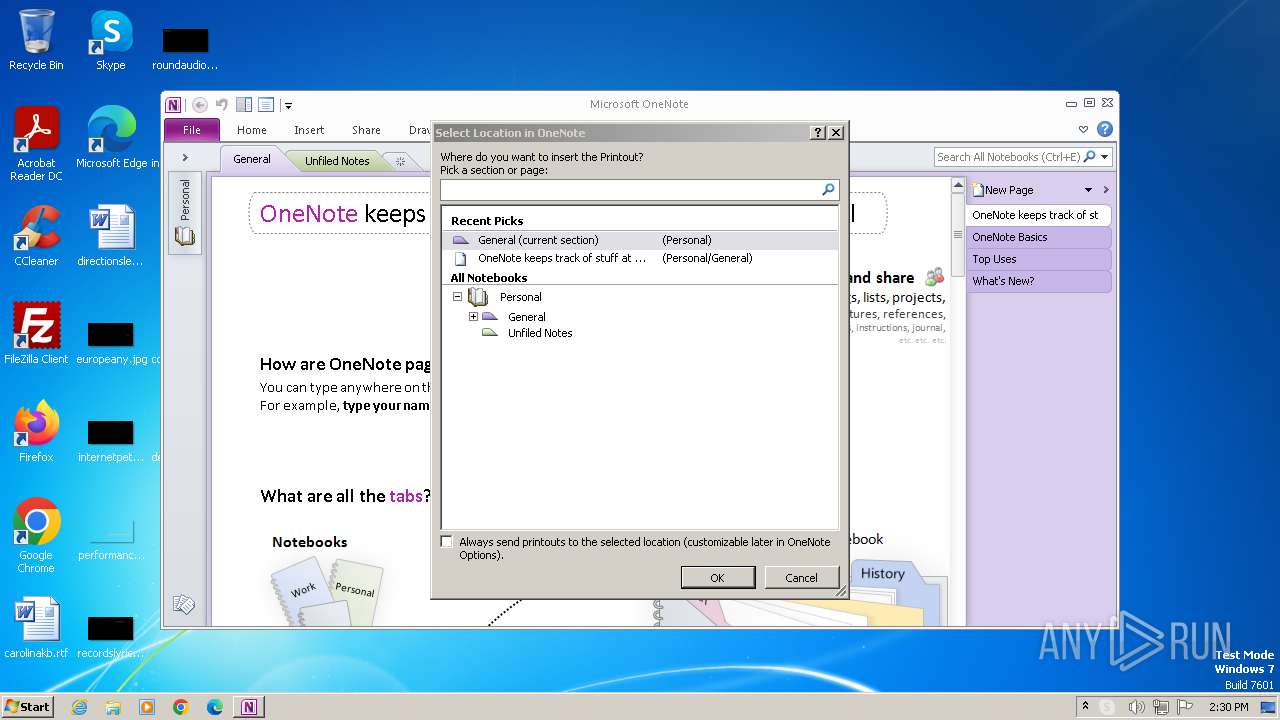1280x720 pixels.
Task: Open New Page dropdown arrow
Action: coord(1088,190)
